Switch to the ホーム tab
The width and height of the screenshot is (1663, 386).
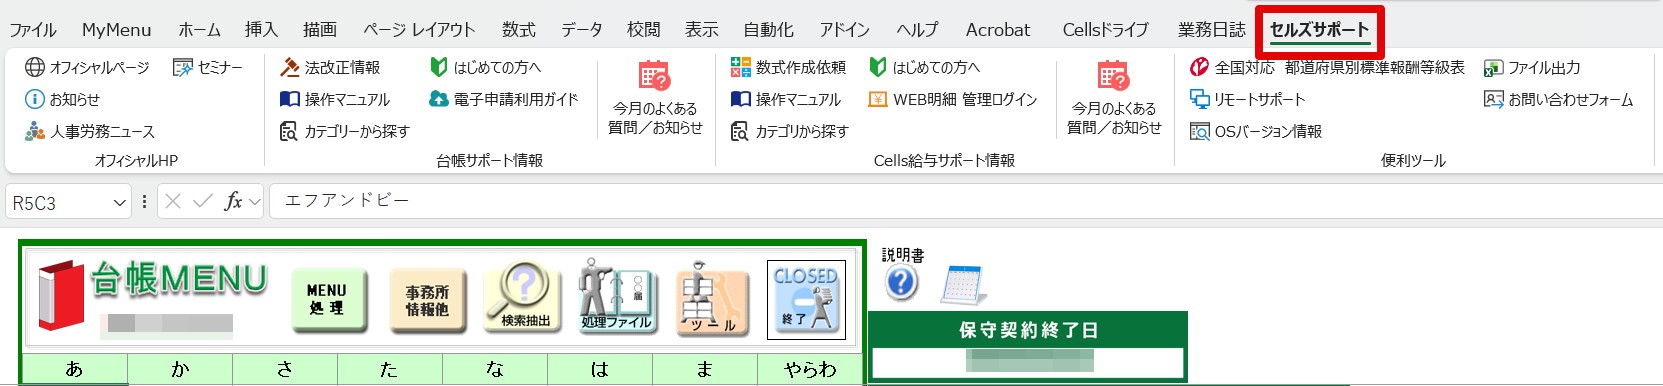click(x=199, y=30)
